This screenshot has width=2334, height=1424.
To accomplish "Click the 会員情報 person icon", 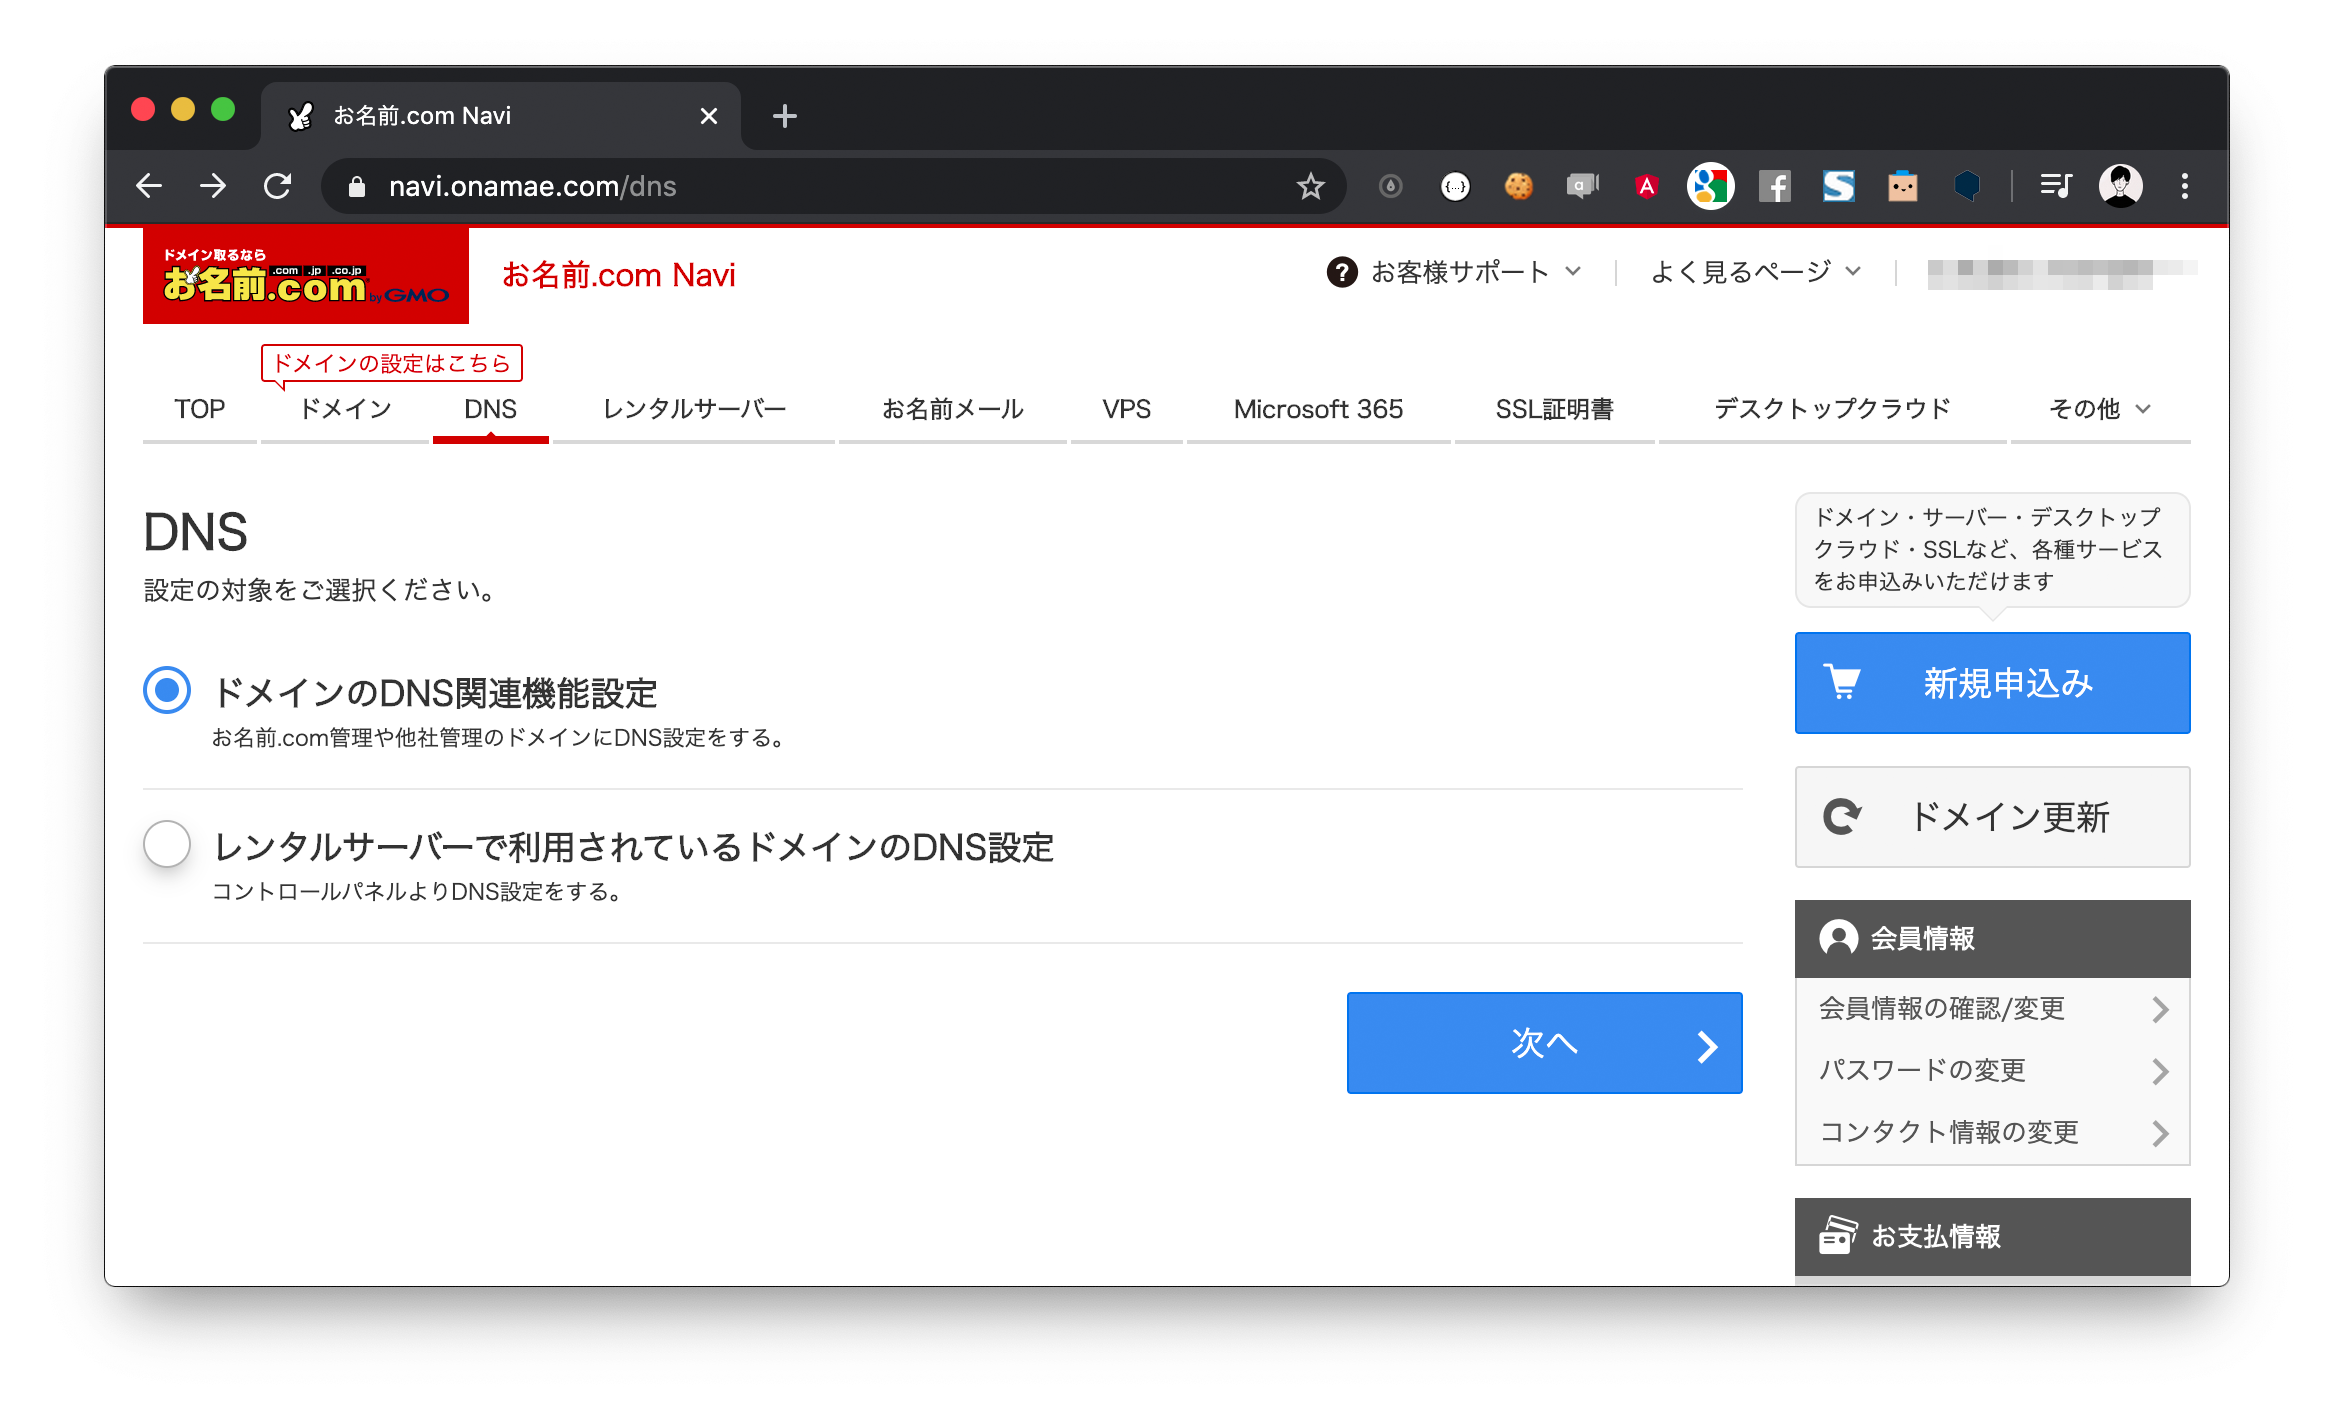I will 1838,938.
